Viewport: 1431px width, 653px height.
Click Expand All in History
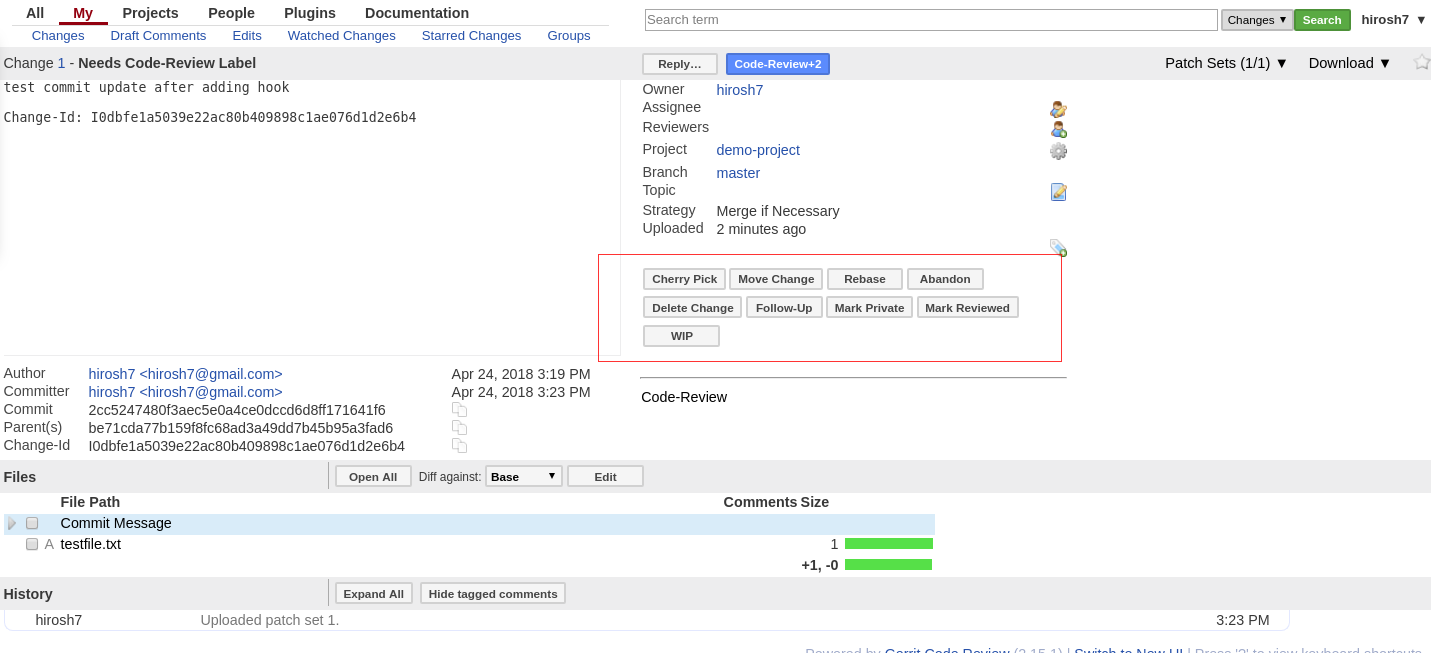click(373, 594)
